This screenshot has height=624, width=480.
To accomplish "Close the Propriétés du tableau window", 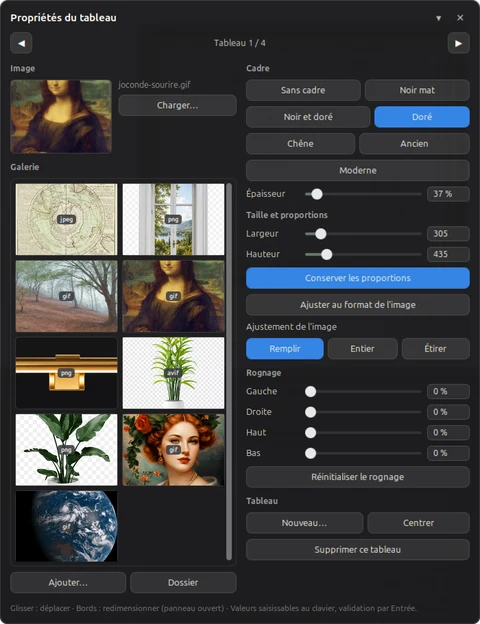I will pos(460,18).
